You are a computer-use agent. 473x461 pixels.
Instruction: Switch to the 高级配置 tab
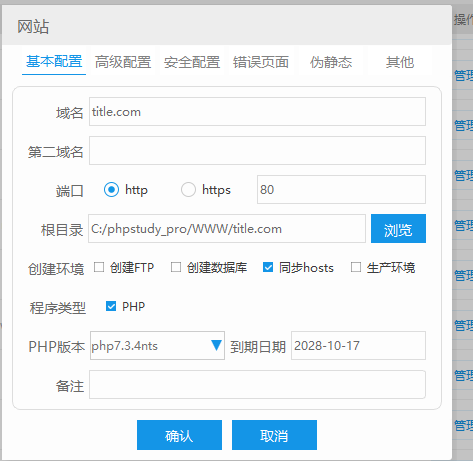[123, 62]
